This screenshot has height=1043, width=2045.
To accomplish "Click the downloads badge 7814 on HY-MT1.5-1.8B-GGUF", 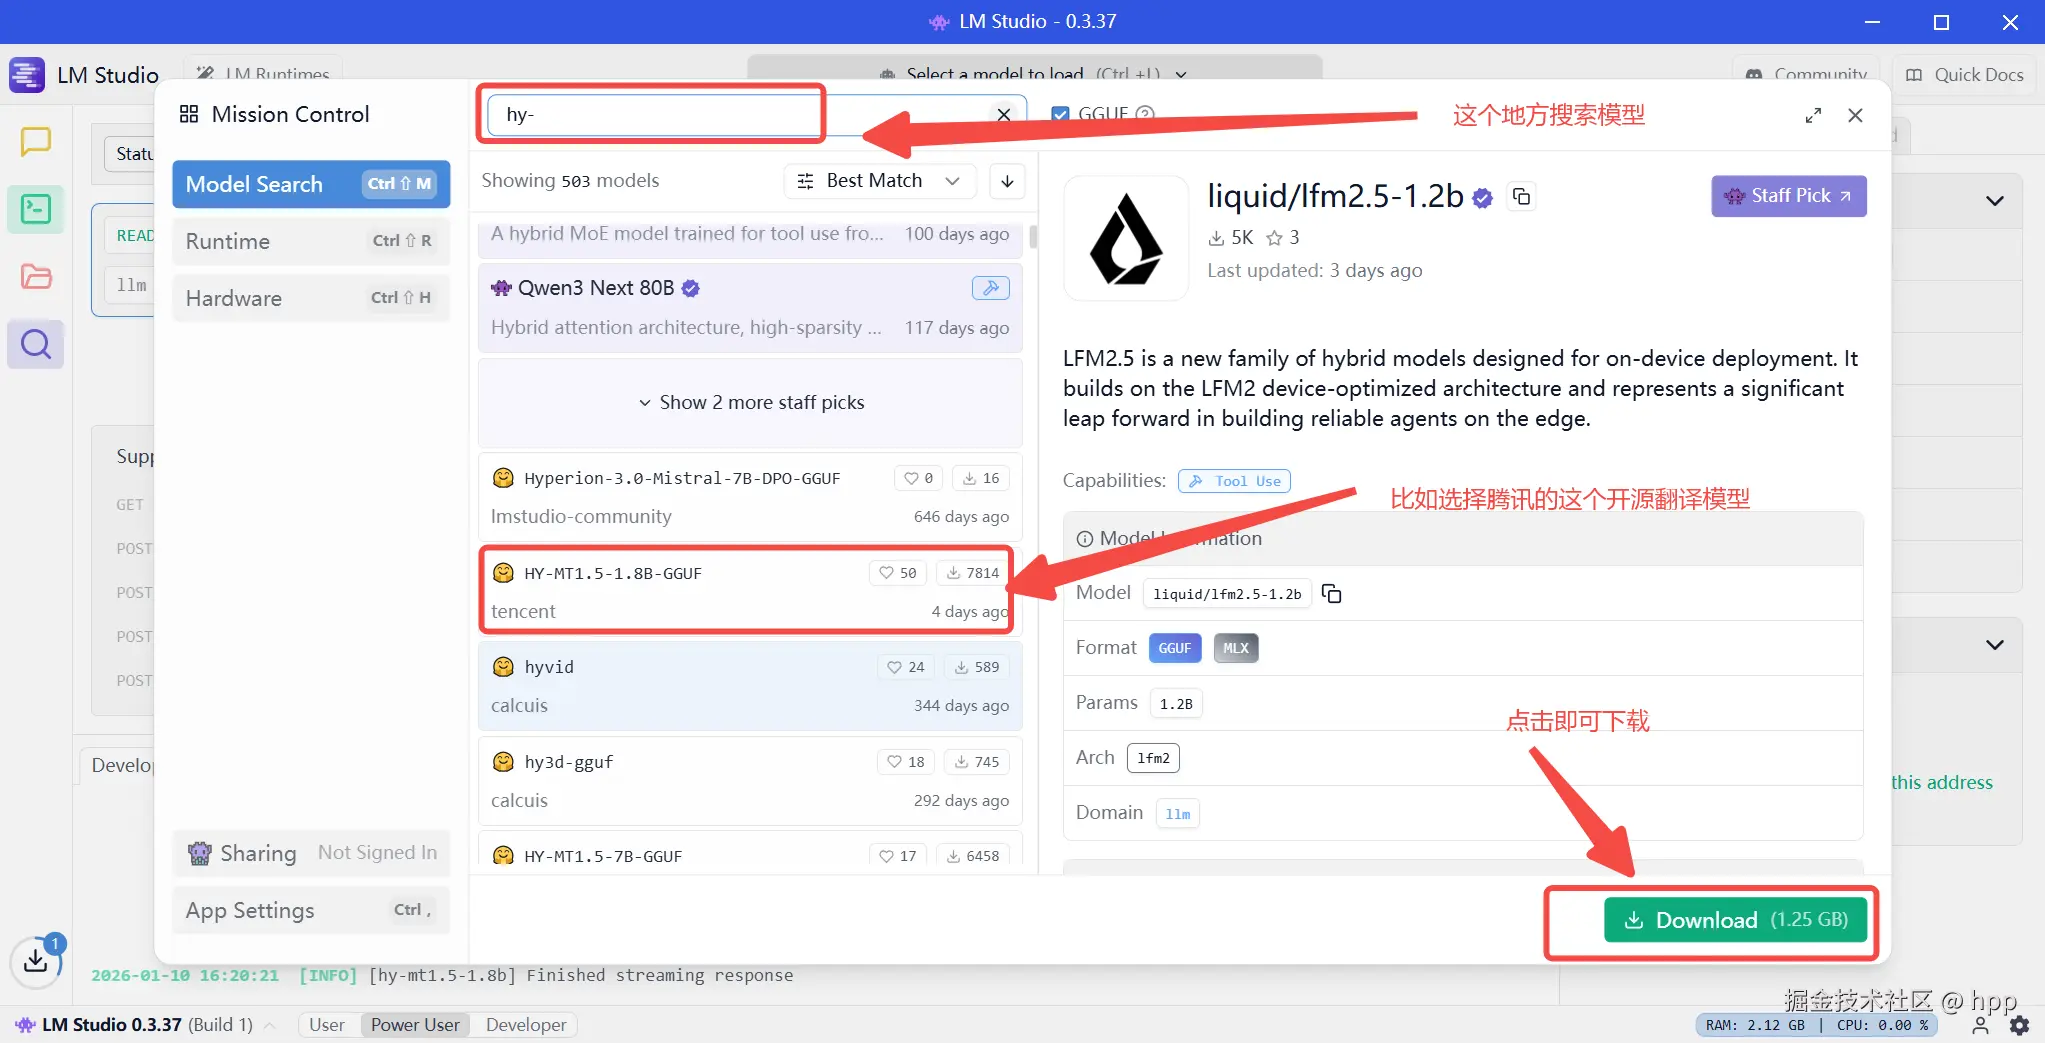I will [972, 573].
